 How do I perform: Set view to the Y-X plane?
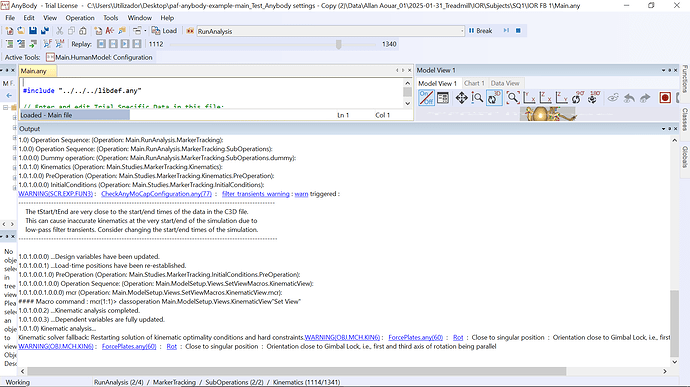pyautogui.click(x=529, y=98)
